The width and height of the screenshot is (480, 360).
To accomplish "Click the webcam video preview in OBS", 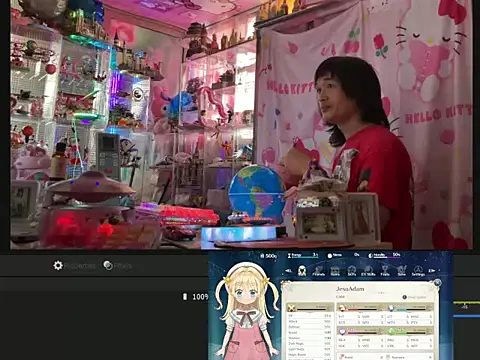I will [x=241, y=124].
